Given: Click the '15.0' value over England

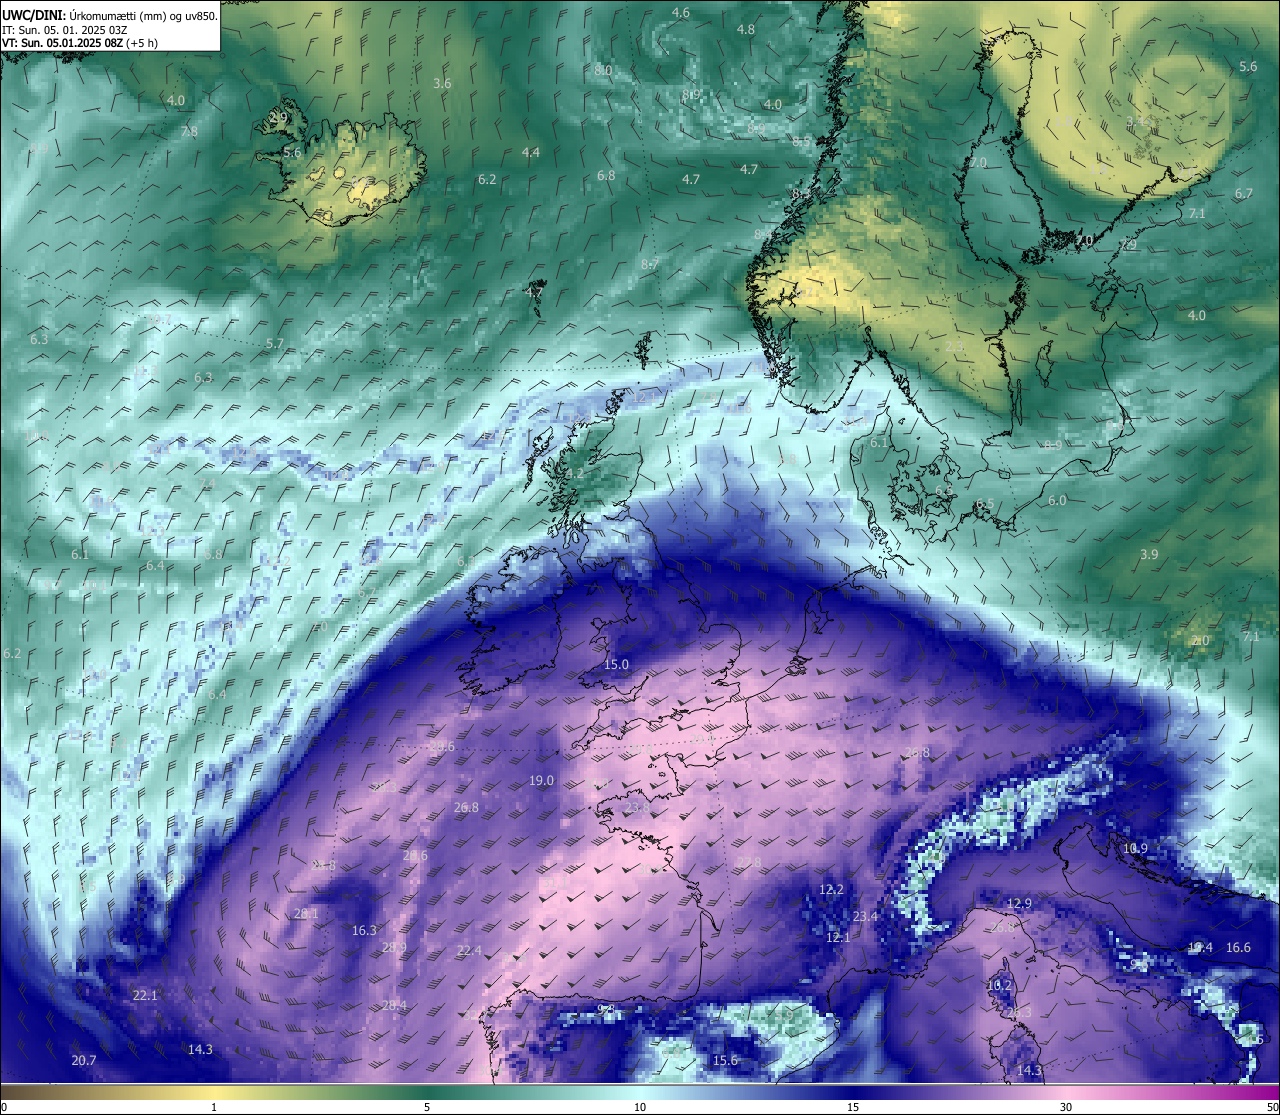Looking at the screenshot, I should pos(617,665).
